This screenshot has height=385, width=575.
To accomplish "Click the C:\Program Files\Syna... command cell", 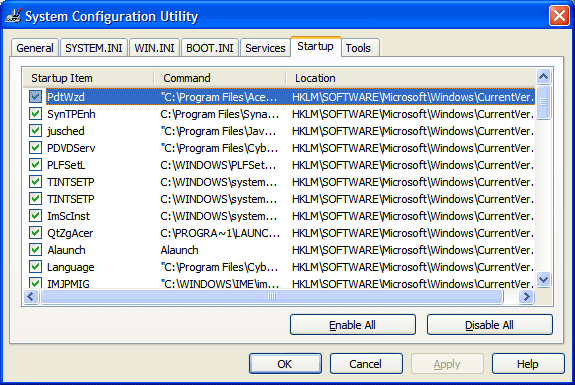I will [220, 114].
